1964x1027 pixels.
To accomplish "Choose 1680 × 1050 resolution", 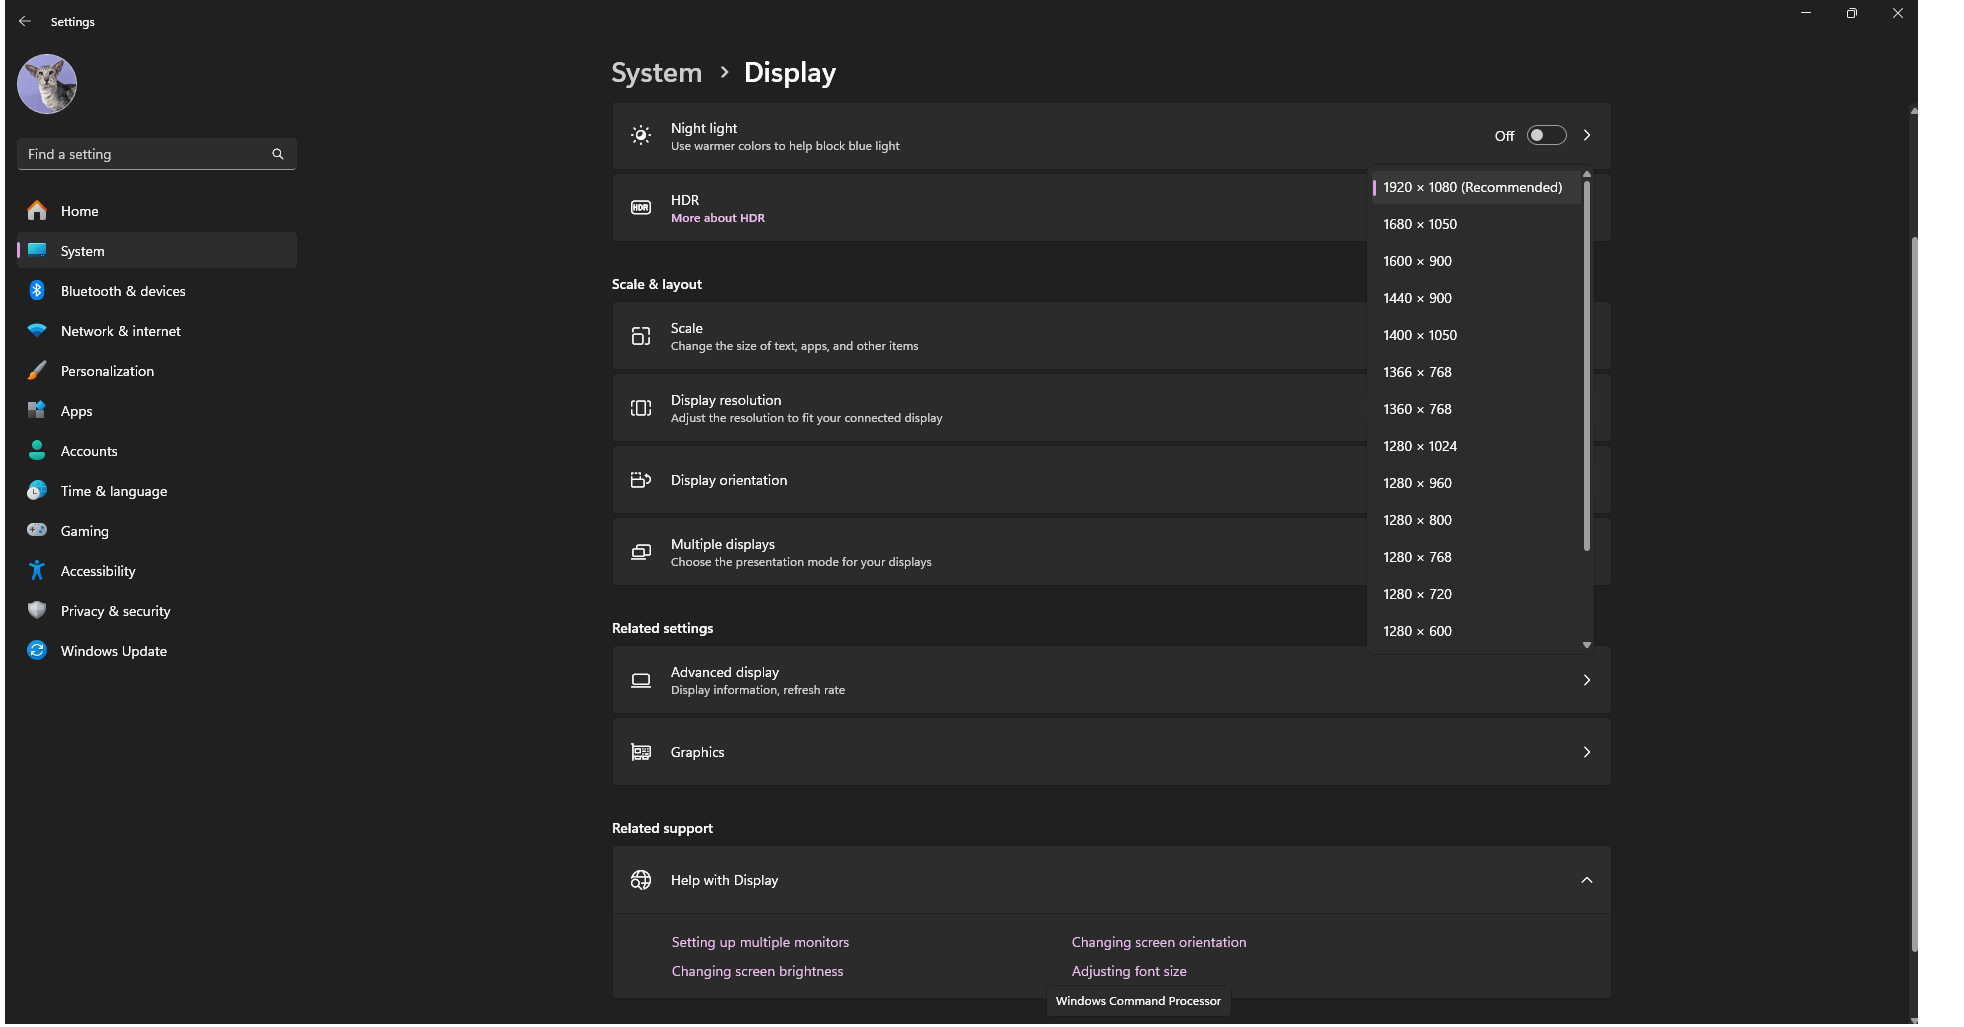I will coord(1476,224).
